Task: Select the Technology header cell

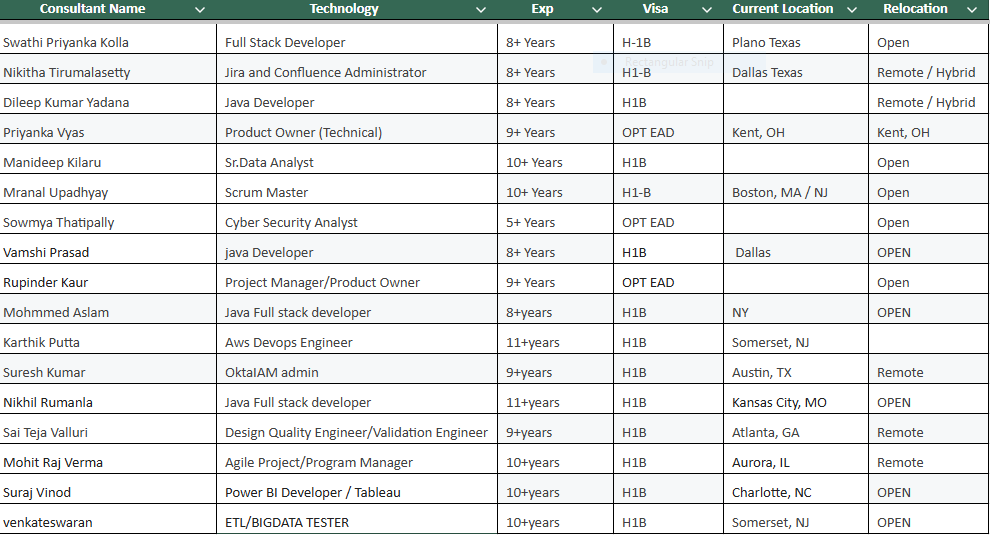Action: (357, 9)
